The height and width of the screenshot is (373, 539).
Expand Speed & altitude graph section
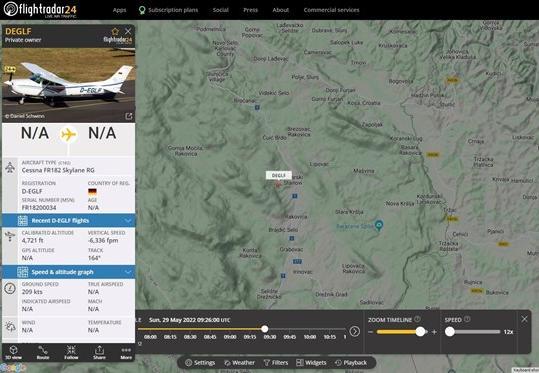tap(69, 272)
